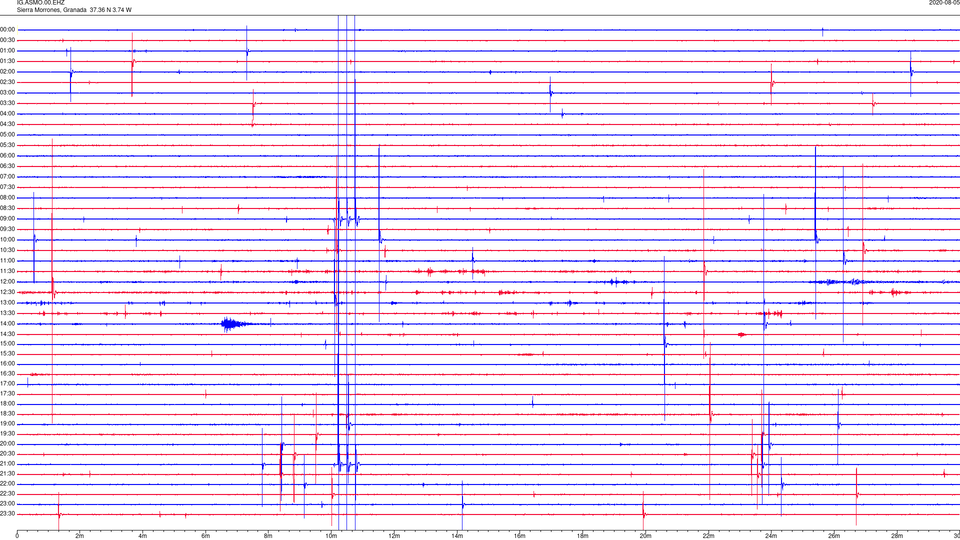The width and height of the screenshot is (960, 540).
Task: Click the 09:00 trace time label
Action: point(8,219)
